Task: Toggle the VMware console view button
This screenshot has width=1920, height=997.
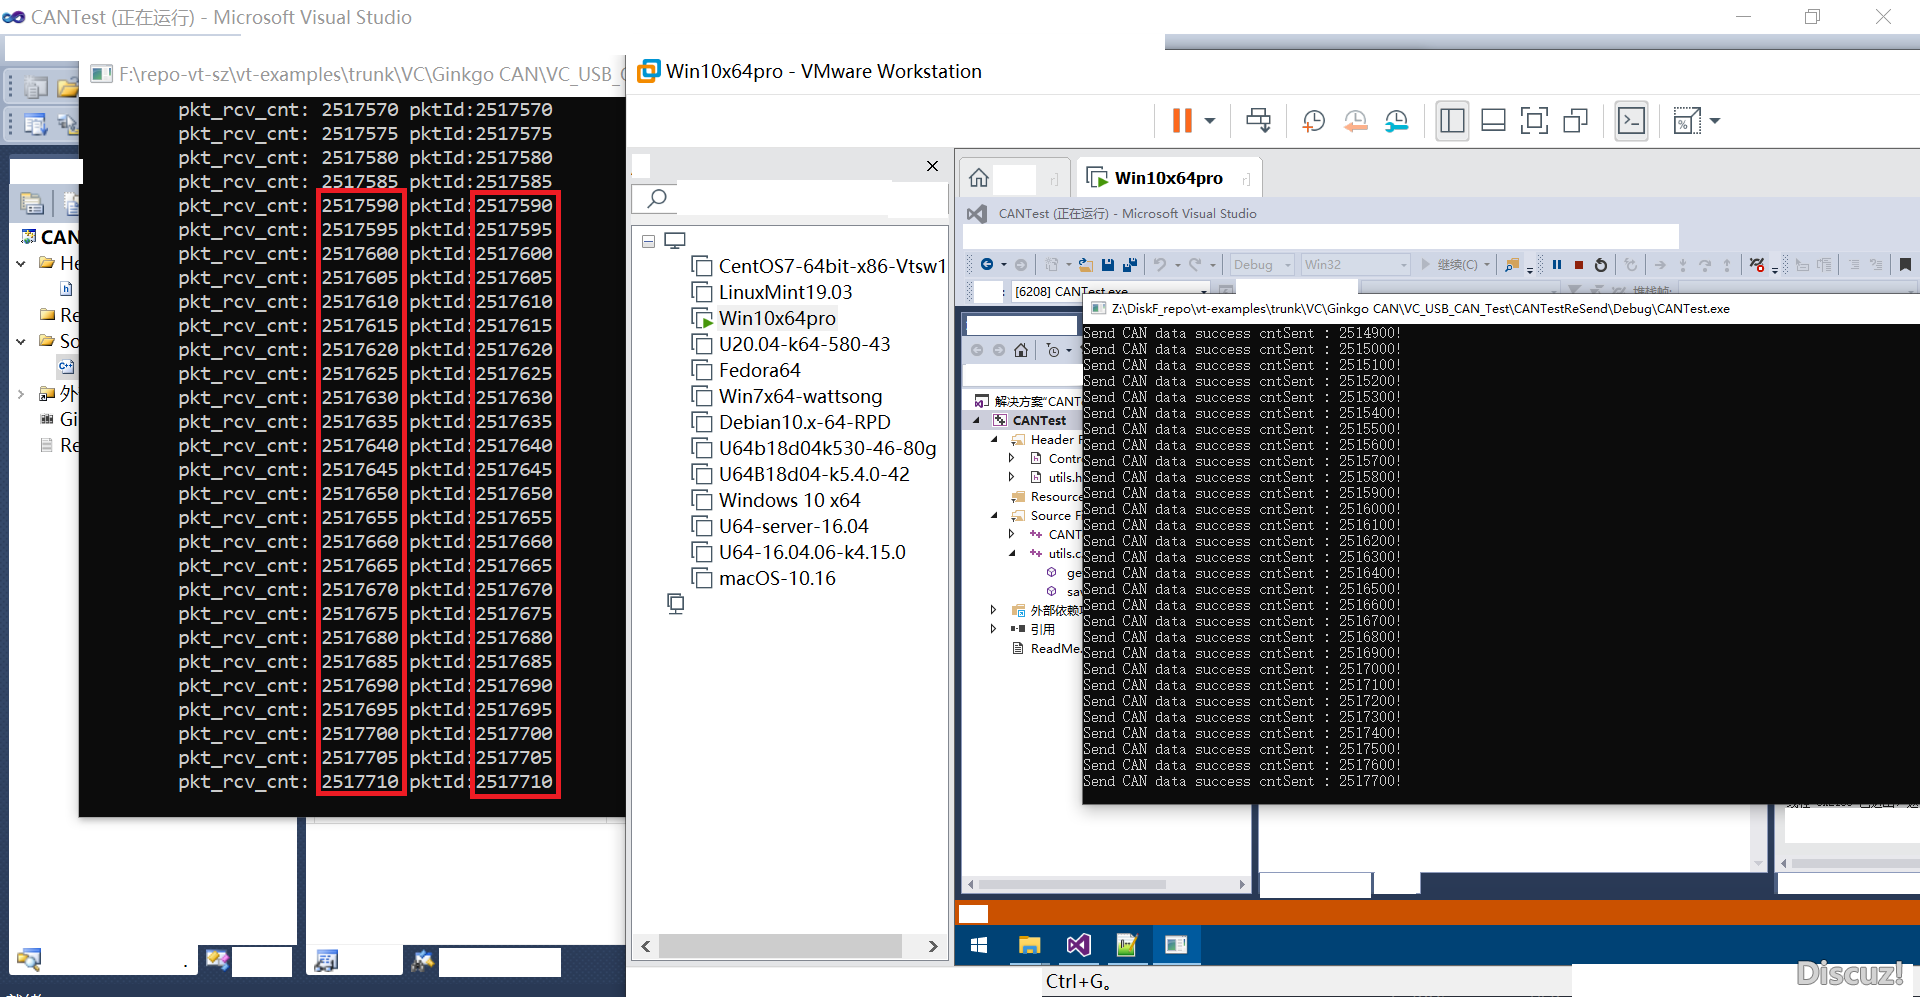Action: [1631, 121]
